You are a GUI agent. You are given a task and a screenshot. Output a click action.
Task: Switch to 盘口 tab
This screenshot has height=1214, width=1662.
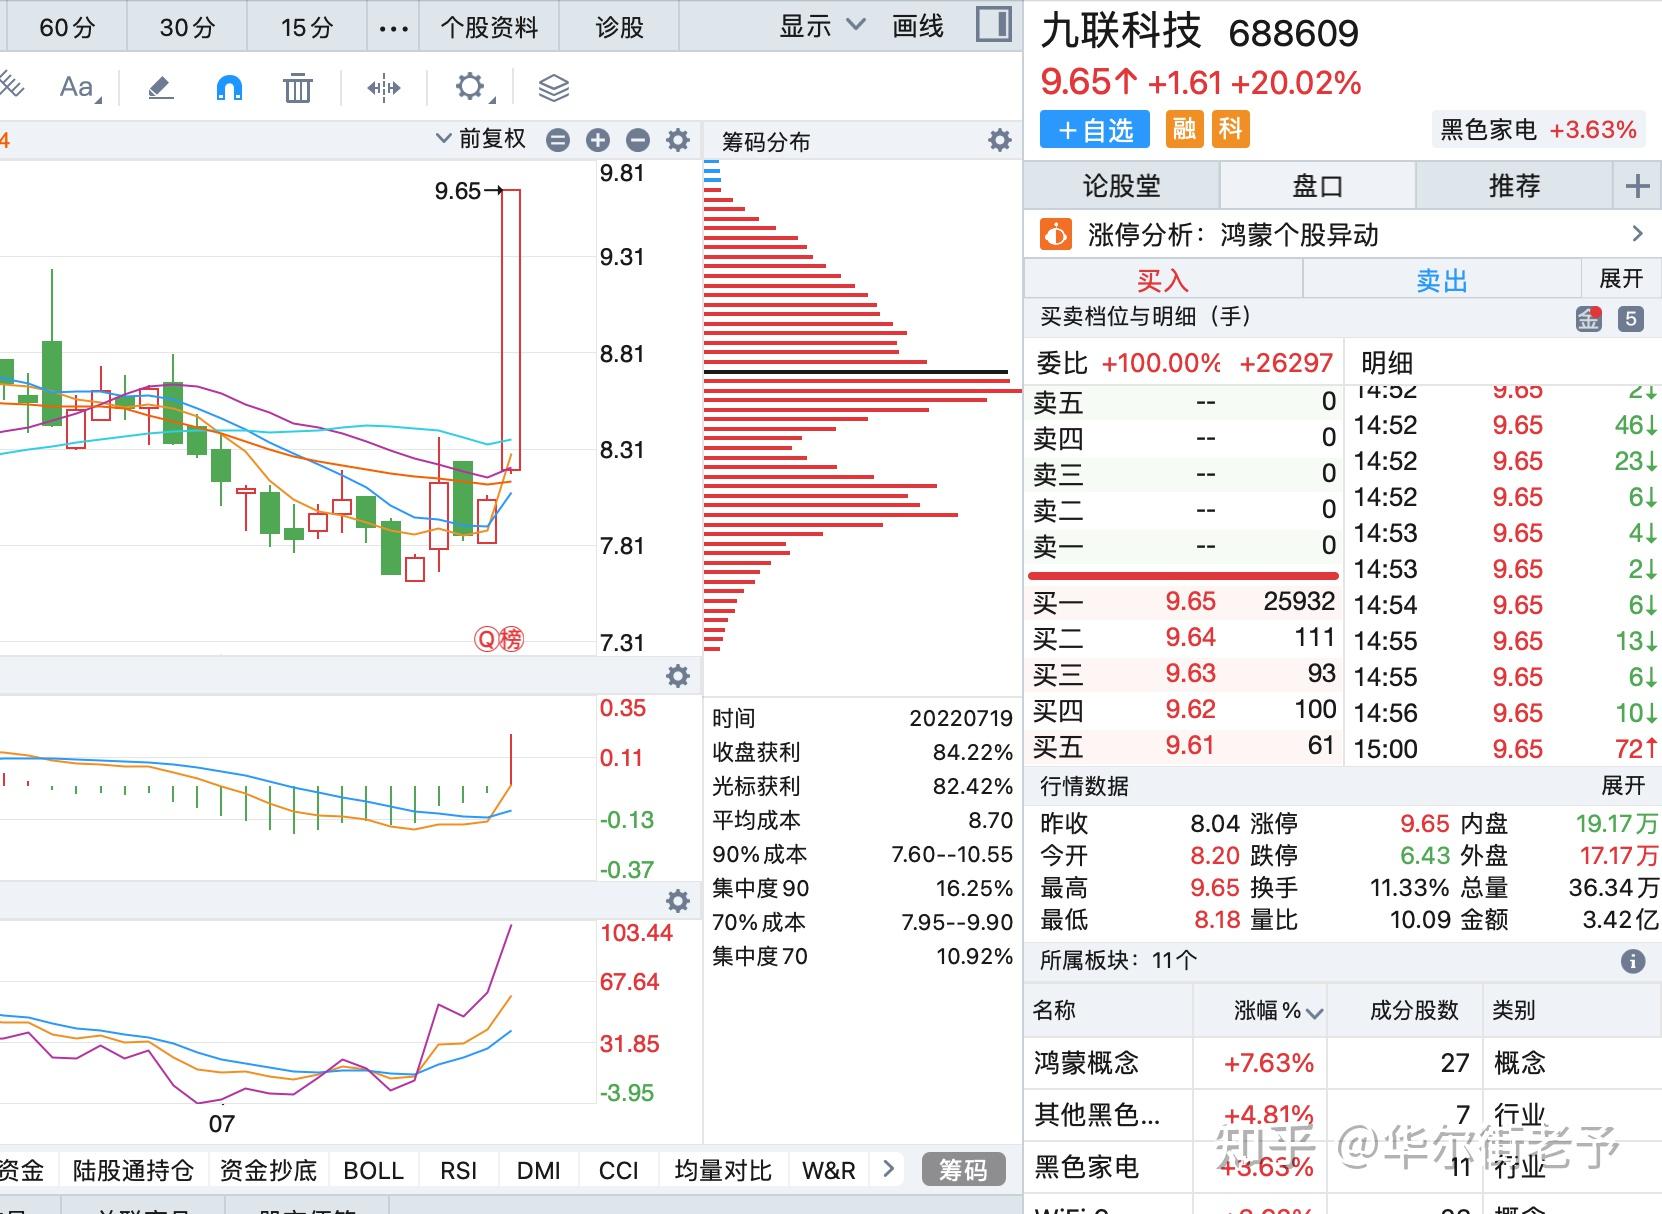click(x=1317, y=186)
